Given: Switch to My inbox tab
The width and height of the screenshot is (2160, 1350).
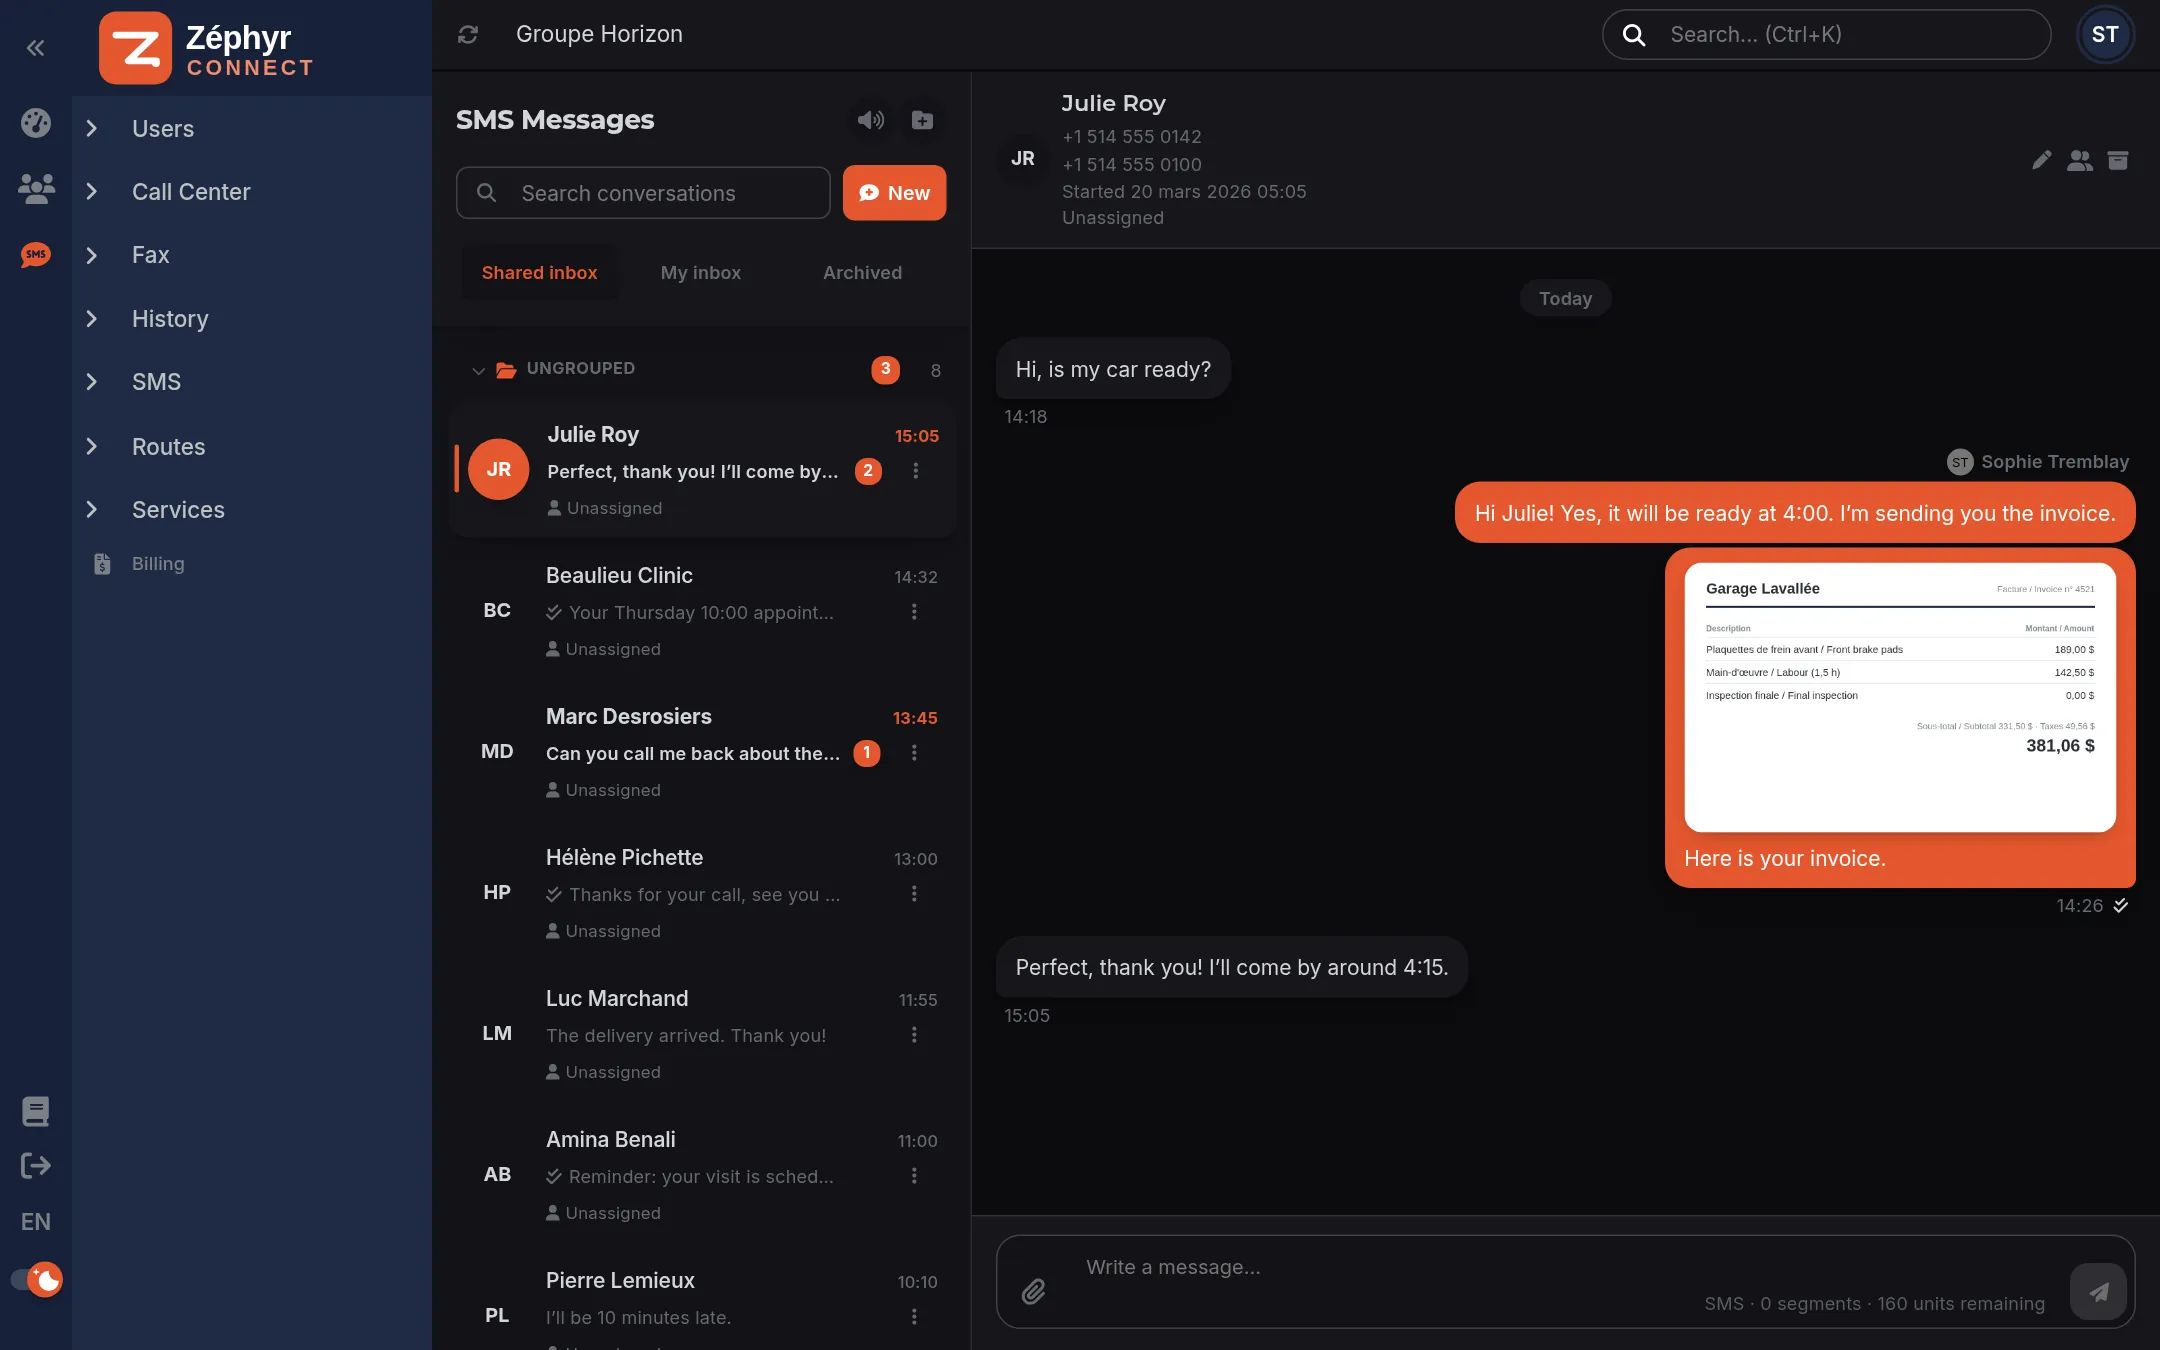Looking at the screenshot, I should click(701, 272).
